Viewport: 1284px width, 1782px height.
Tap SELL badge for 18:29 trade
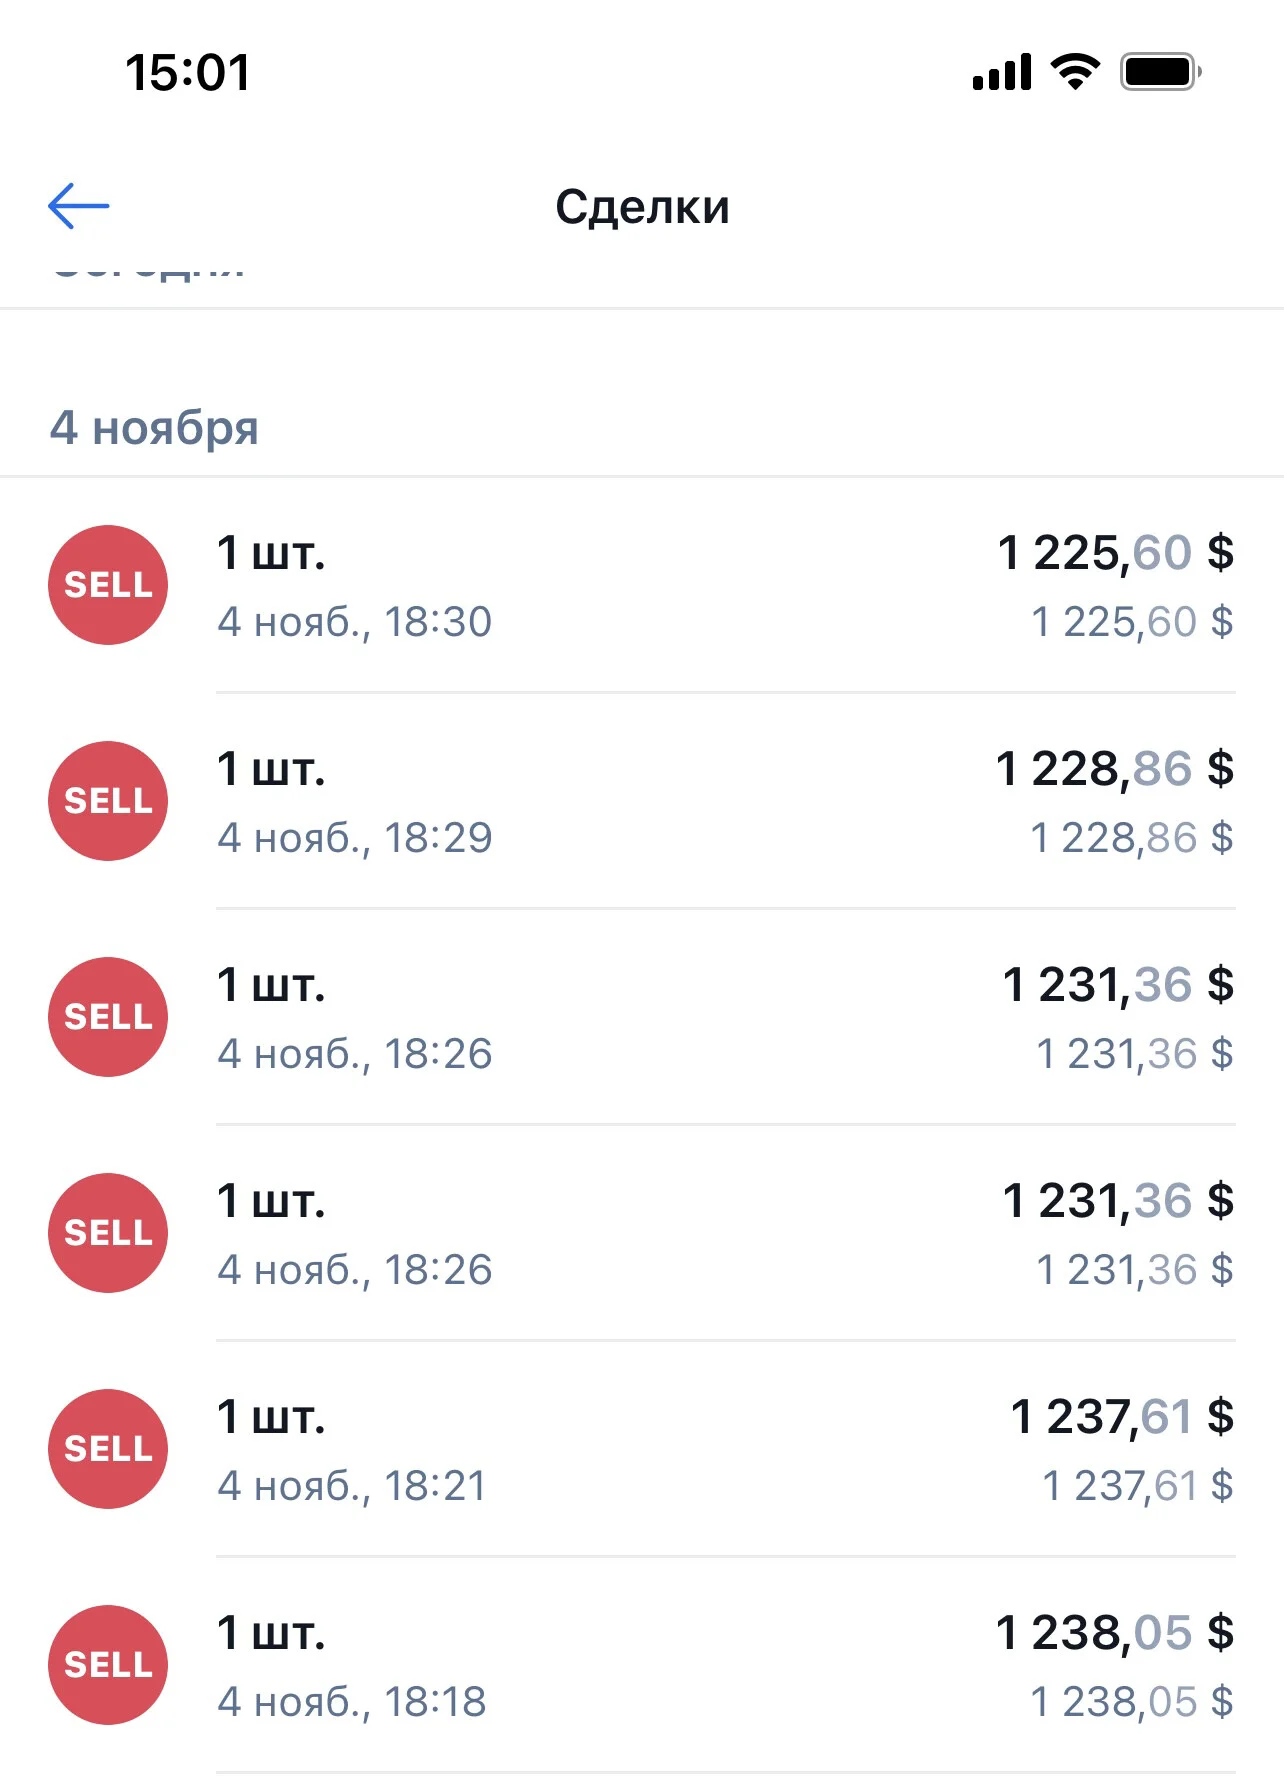(108, 801)
